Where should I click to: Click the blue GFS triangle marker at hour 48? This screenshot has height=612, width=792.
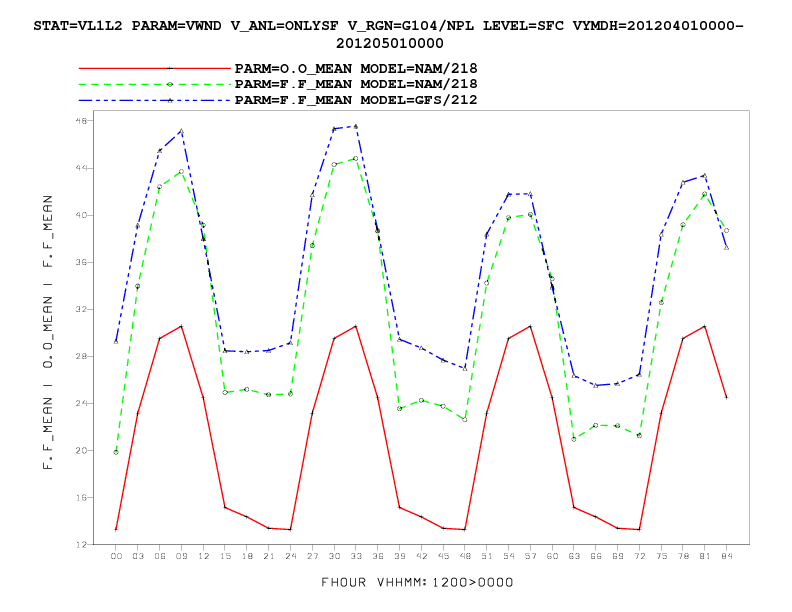[465, 369]
